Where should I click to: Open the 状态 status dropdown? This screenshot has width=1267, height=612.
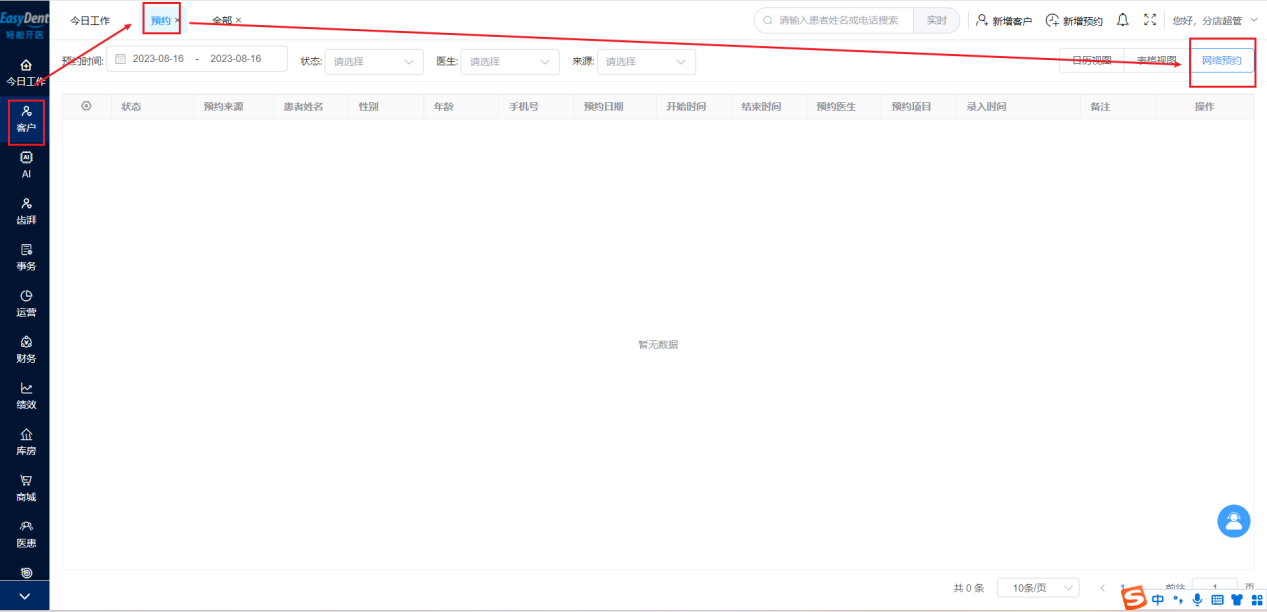[374, 61]
